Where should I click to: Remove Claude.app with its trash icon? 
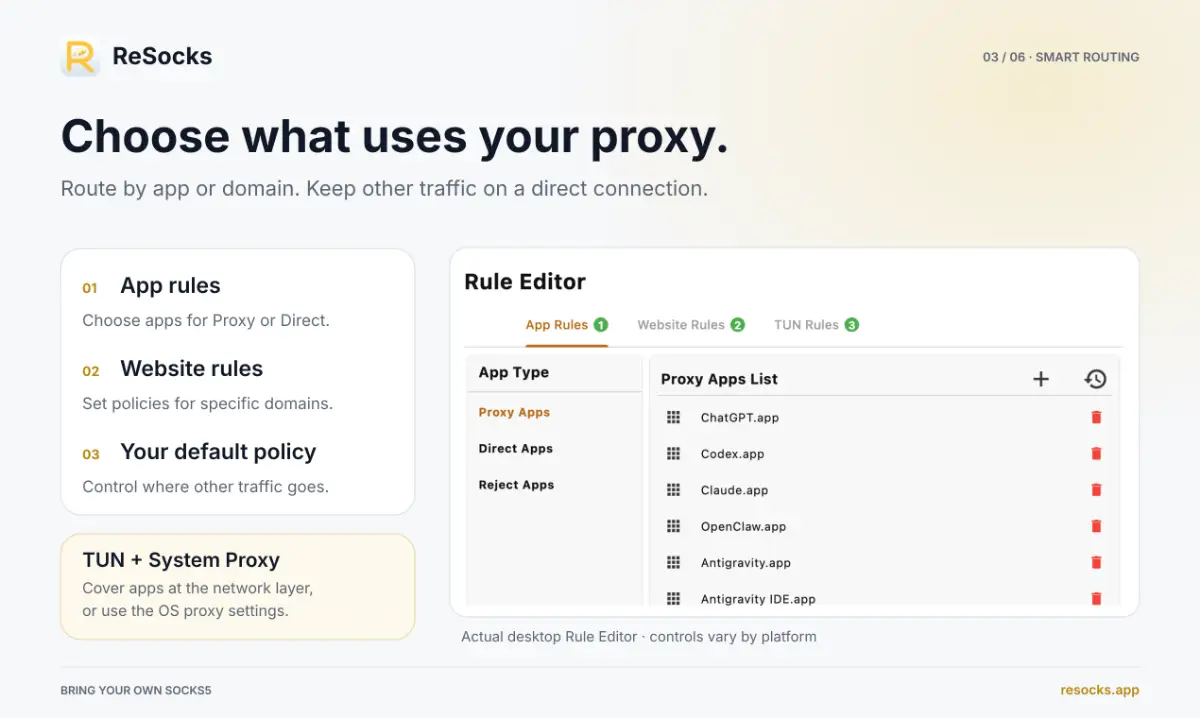tap(1096, 490)
